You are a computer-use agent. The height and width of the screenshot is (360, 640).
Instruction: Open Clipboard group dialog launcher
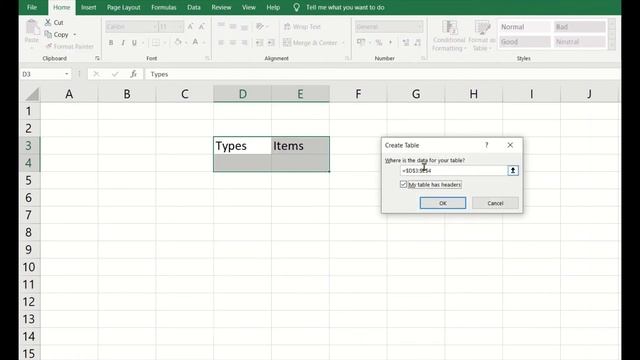point(97,58)
